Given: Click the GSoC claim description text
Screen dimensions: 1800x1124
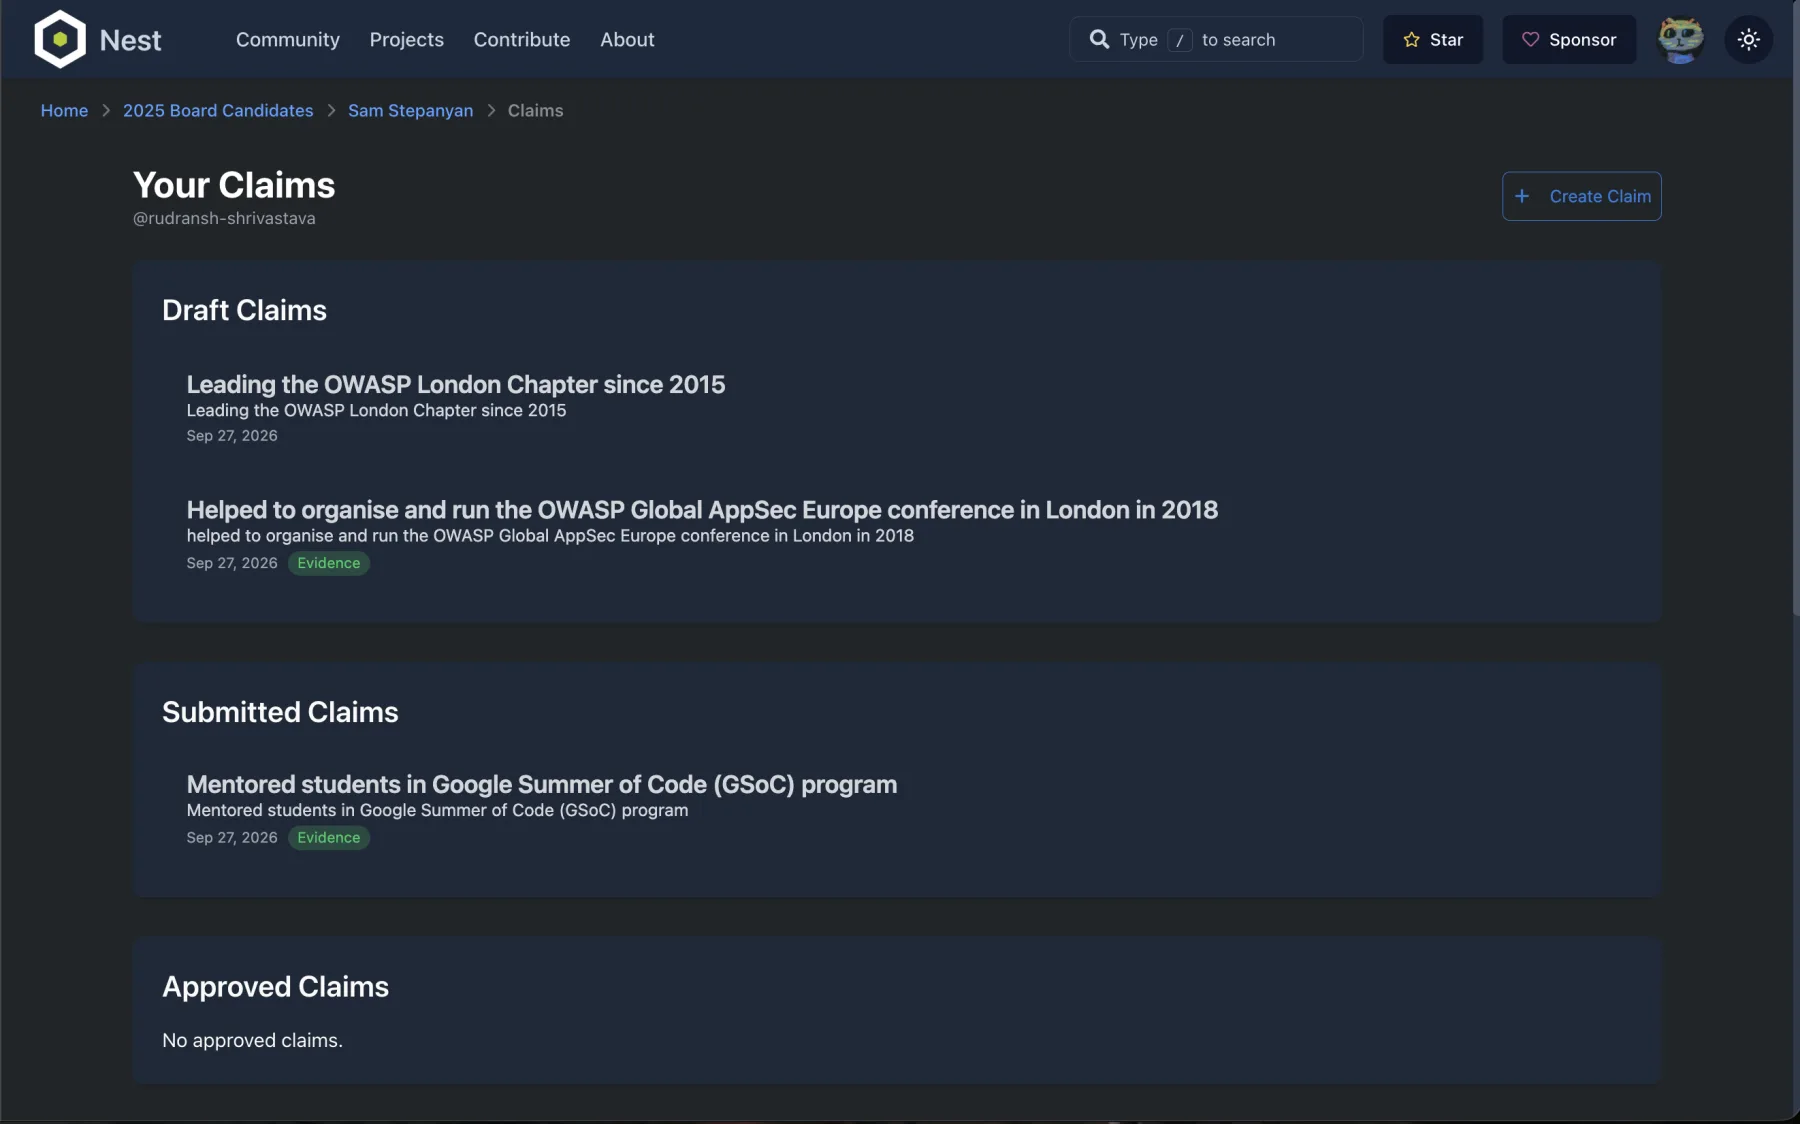Looking at the screenshot, I should 437,810.
